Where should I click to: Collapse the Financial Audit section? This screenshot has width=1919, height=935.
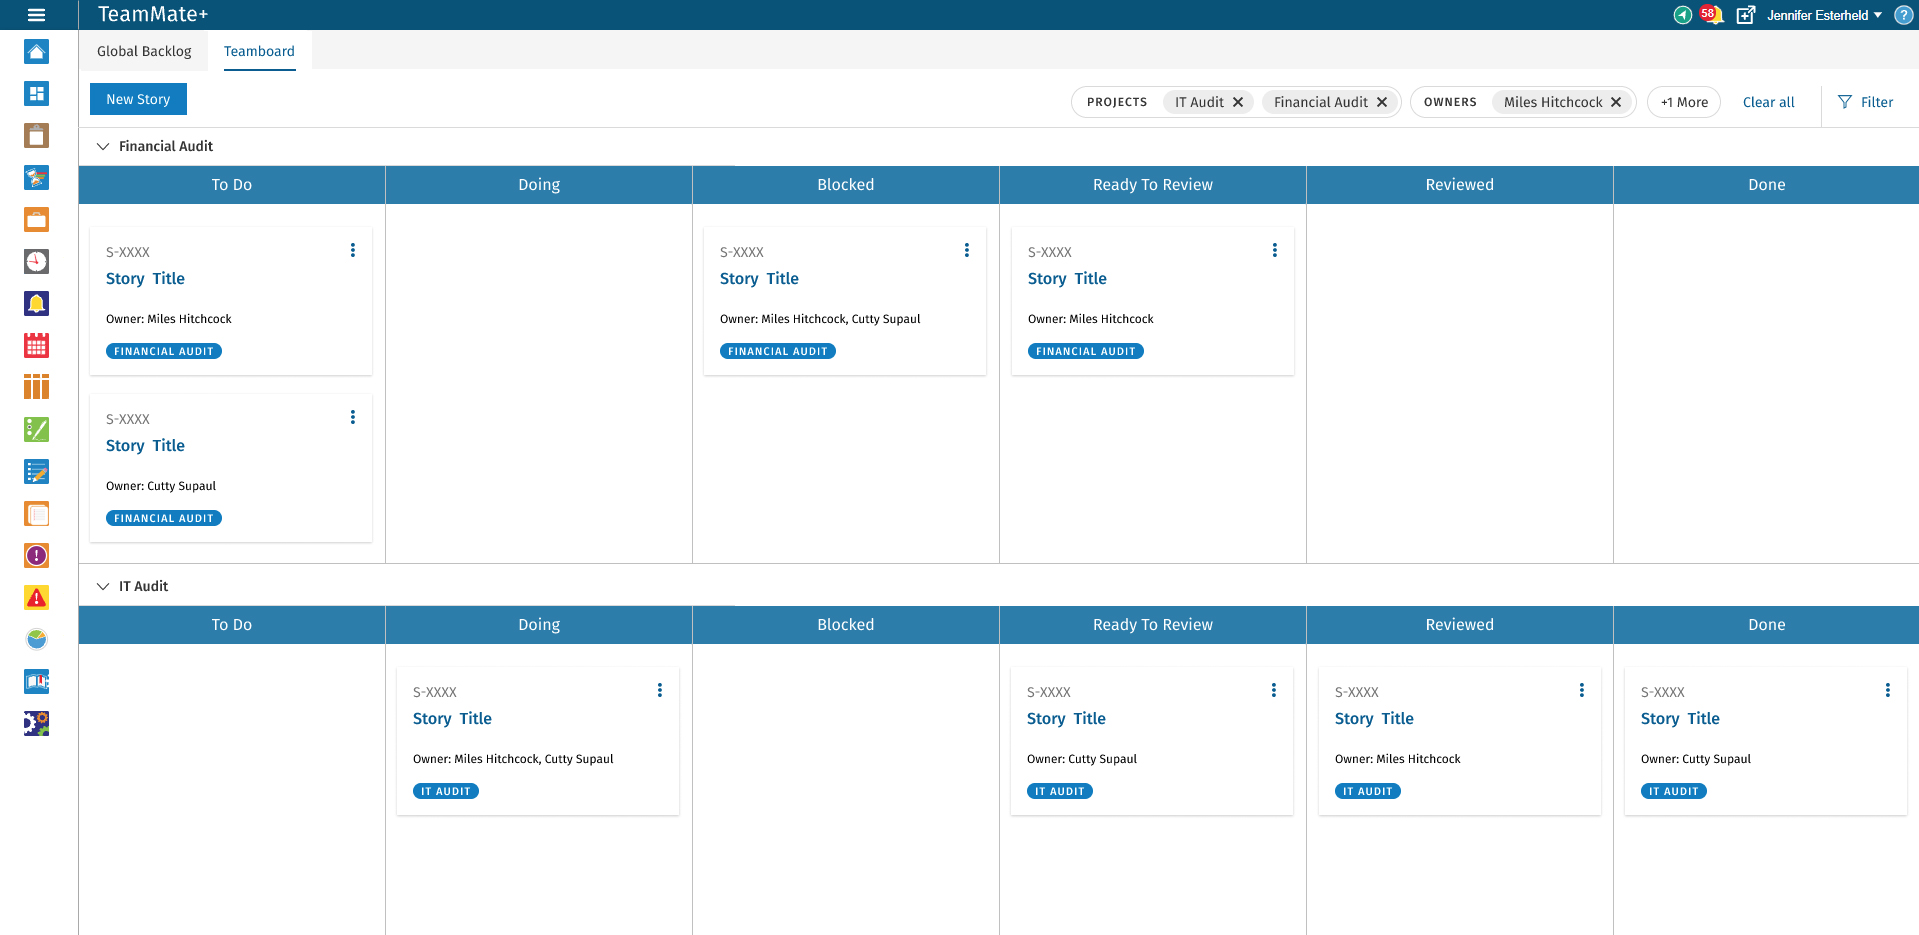click(x=103, y=146)
